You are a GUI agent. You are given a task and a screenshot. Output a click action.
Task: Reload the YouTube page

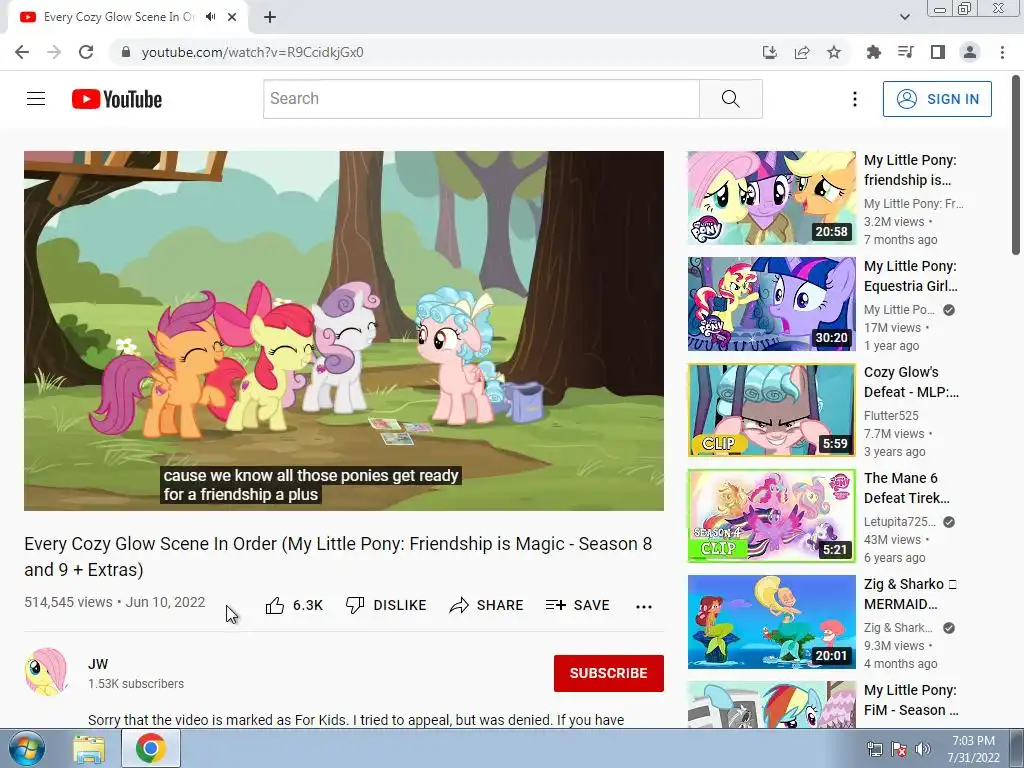86,52
